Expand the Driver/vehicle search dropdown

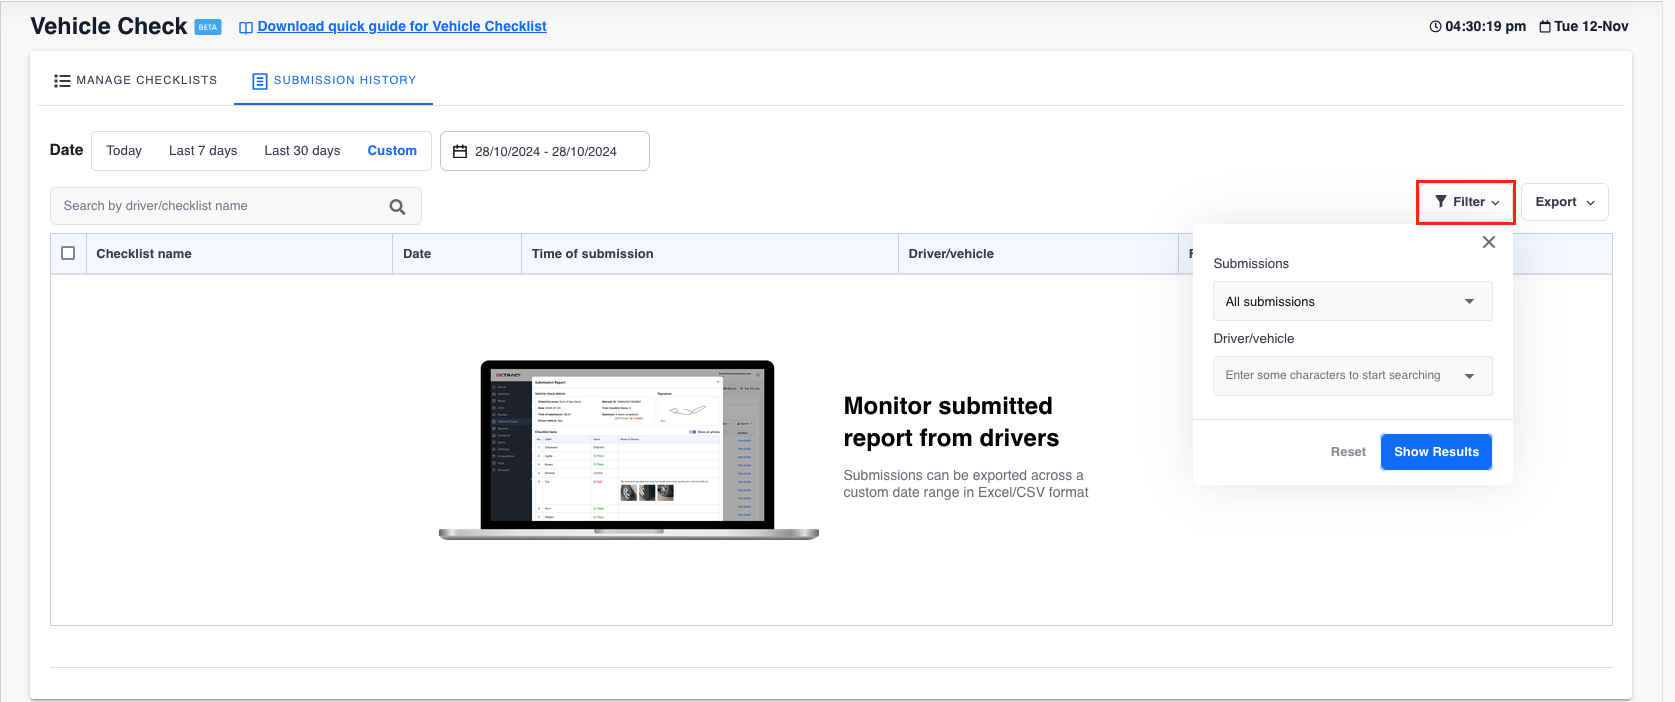click(1469, 376)
